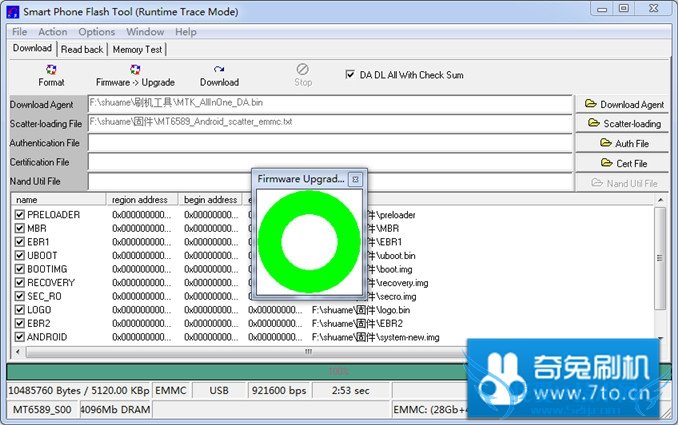Click the Download Agent path field
The image size is (678, 425).
click(x=330, y=102)
